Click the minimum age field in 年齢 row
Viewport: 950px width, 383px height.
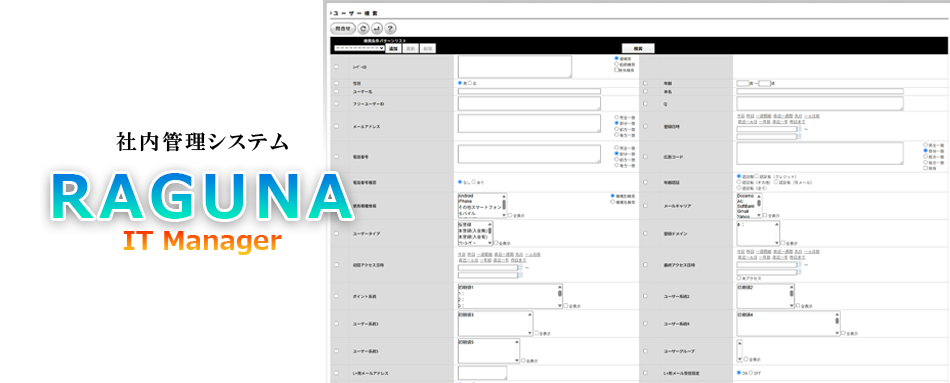(743, 83)
